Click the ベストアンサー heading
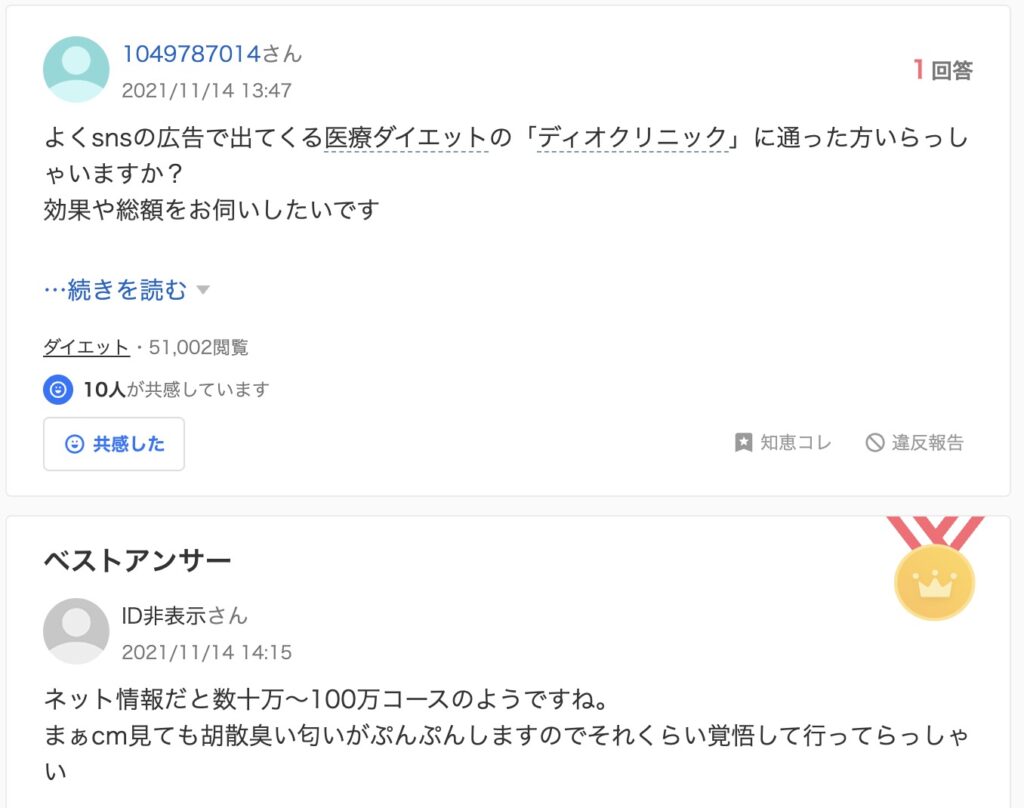This screenshot has width=1024, height=808. (x=137, y=560)
